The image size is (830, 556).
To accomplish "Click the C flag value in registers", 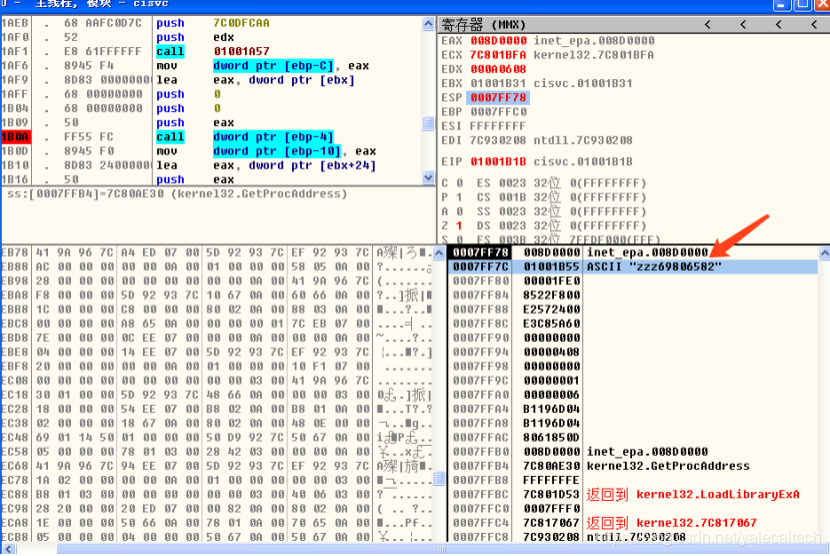I will [459, 183].
